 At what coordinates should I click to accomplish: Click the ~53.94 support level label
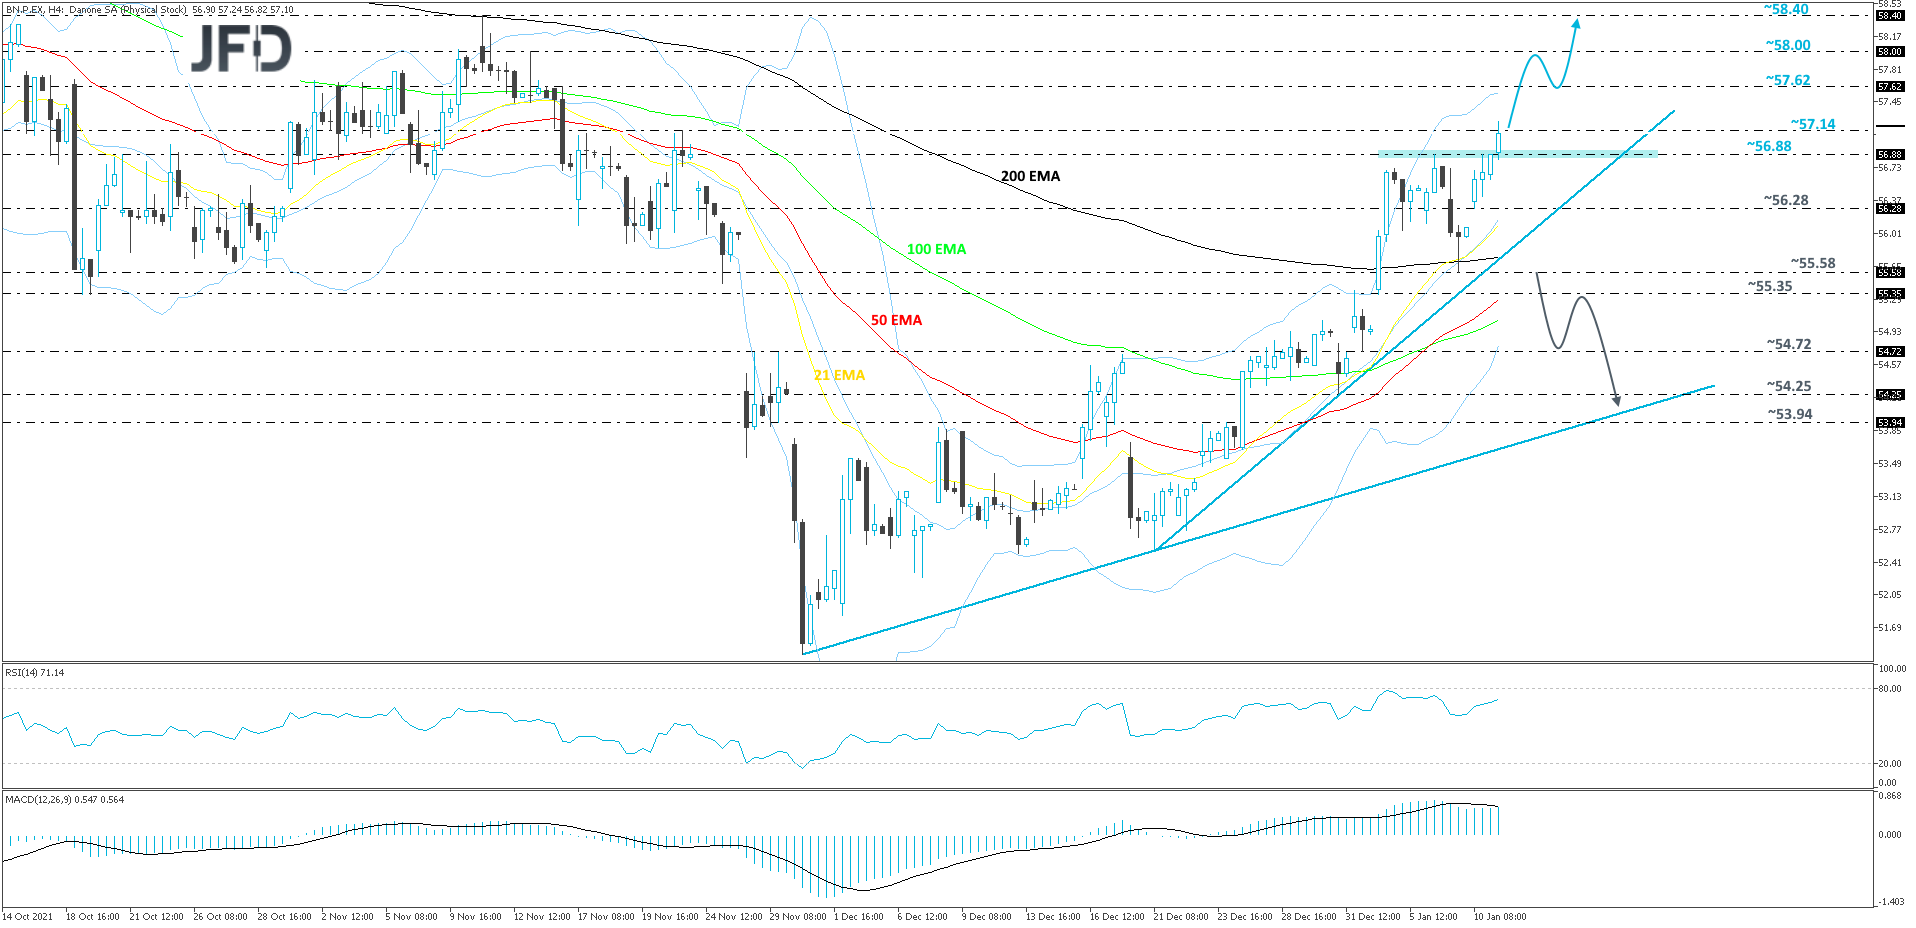tap(1789, 414)
